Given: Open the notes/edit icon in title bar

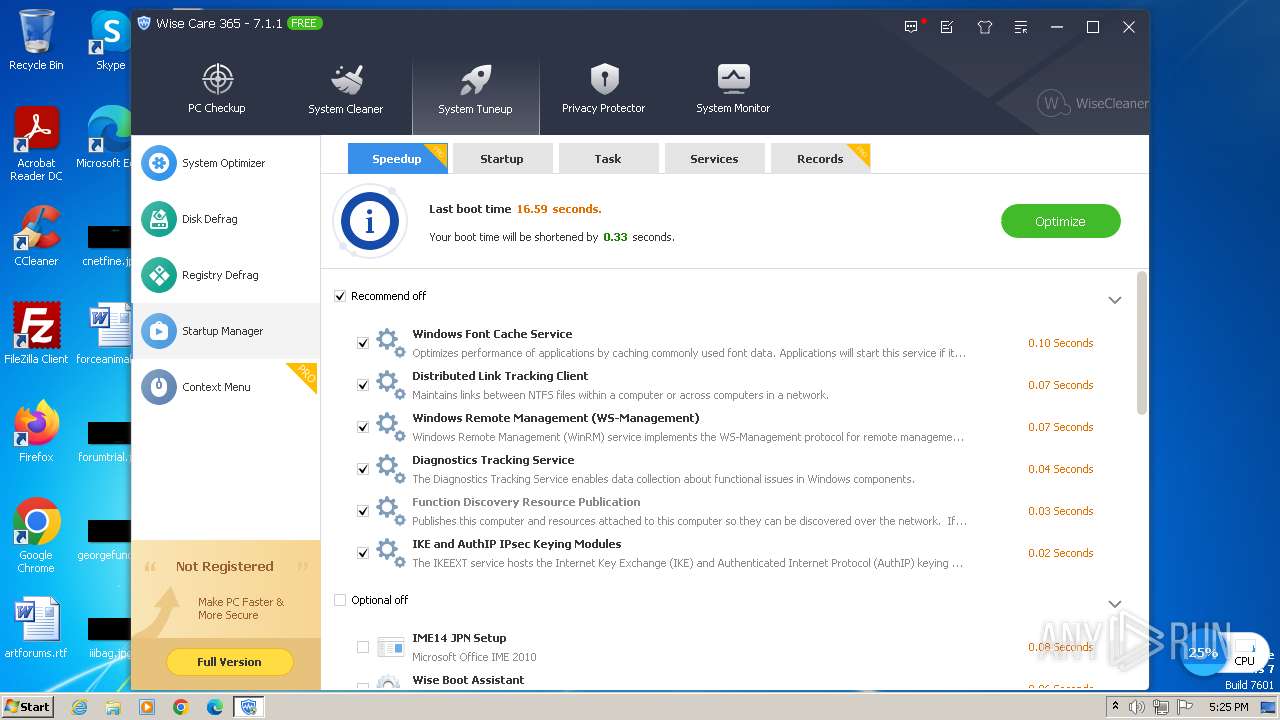Looking at the screenshot, I should click(947, 27).
